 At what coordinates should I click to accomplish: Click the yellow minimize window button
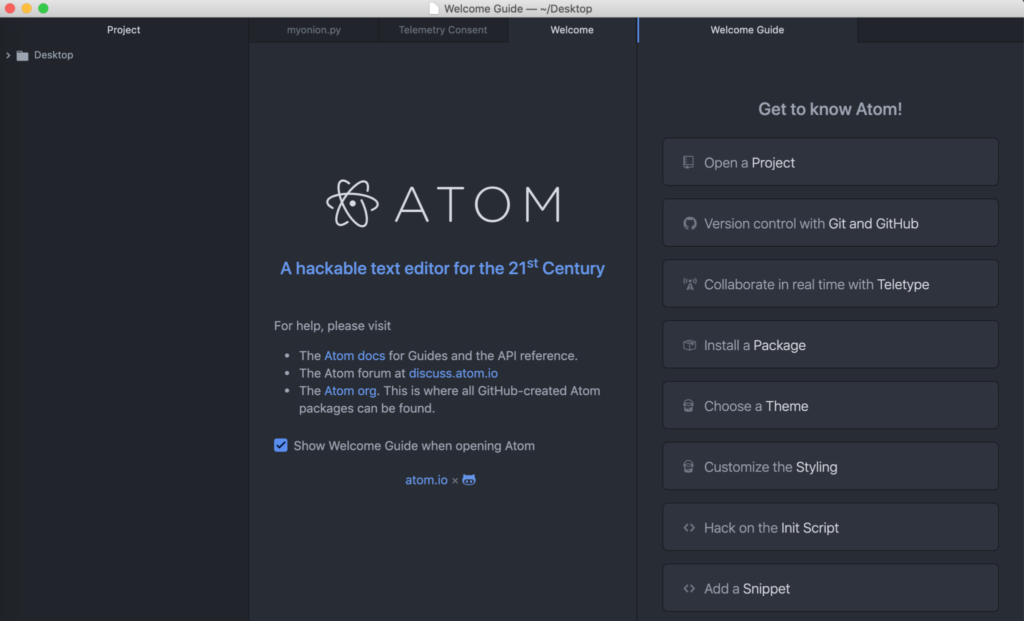[27, 8]
